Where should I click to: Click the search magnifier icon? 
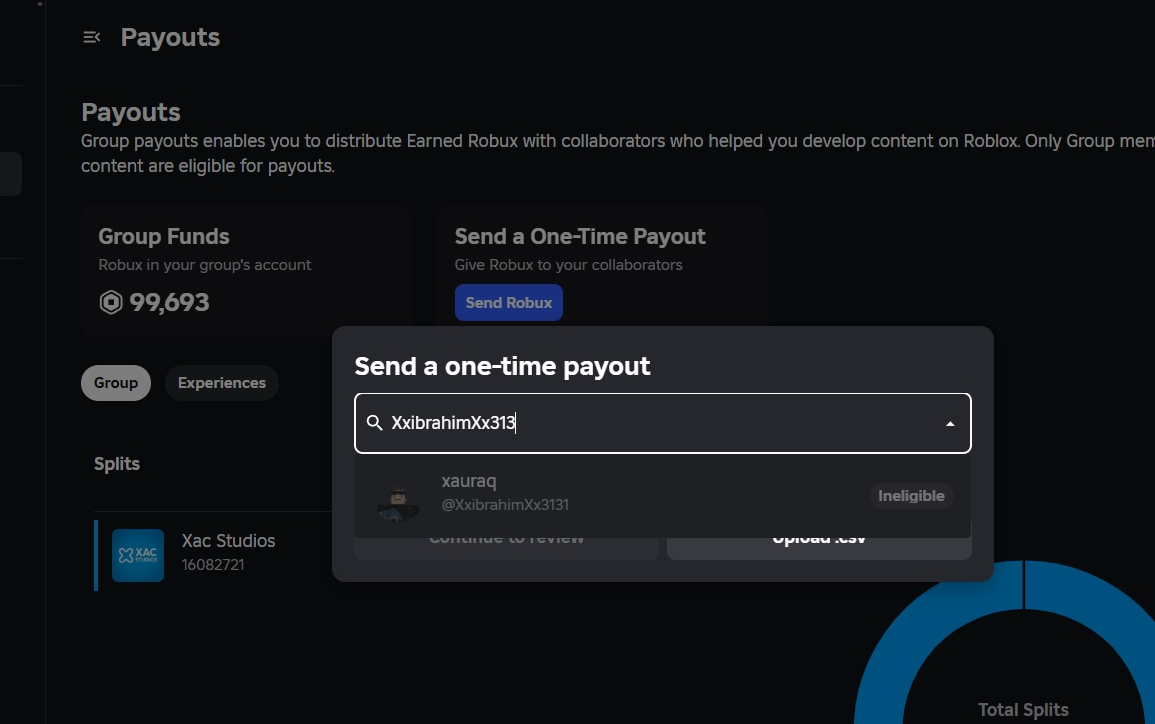point(374,423)
